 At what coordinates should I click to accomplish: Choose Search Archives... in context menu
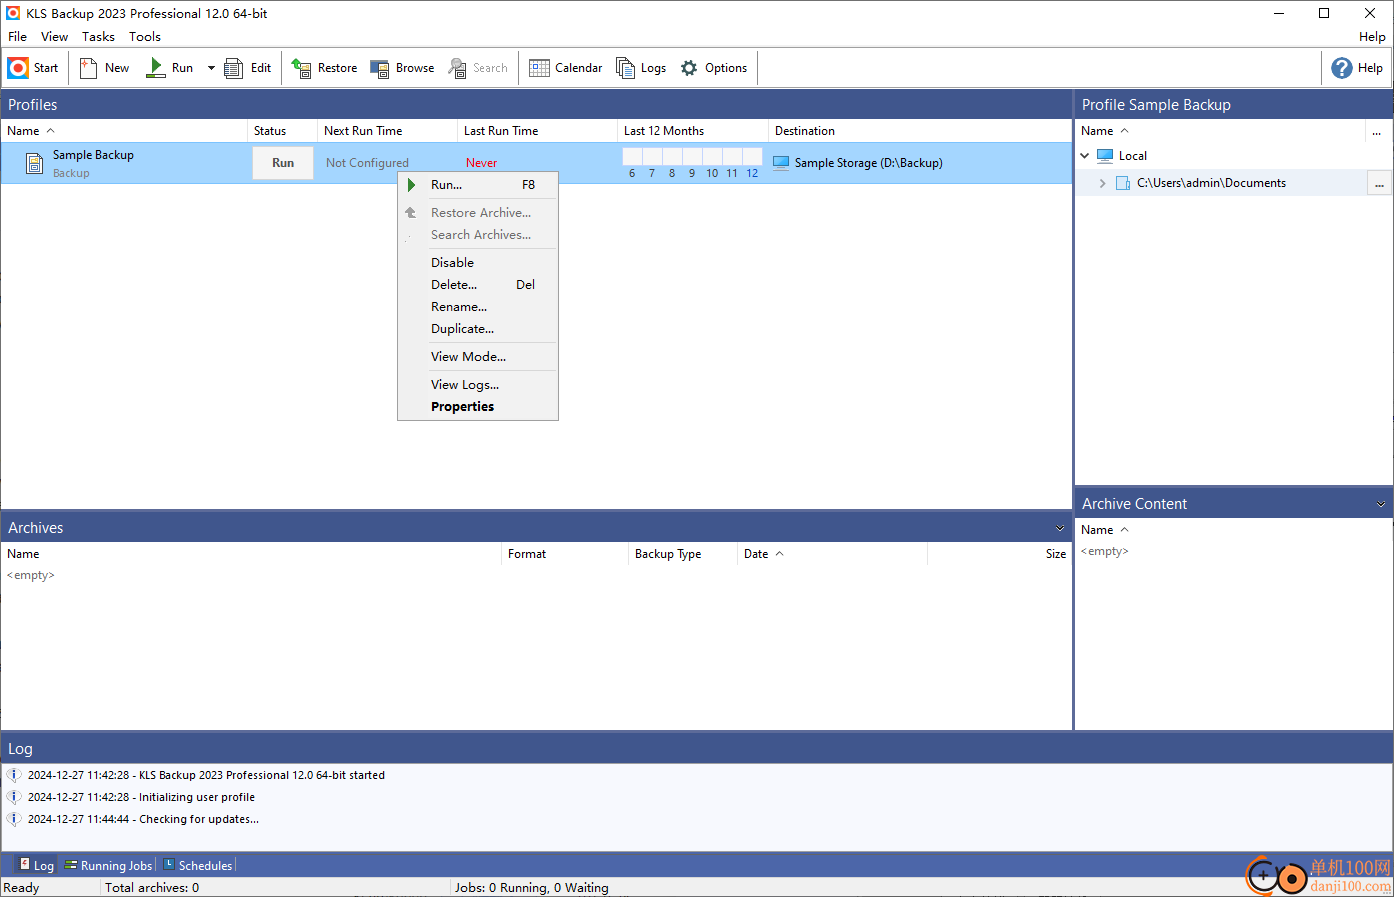click(x=478, y=235)
